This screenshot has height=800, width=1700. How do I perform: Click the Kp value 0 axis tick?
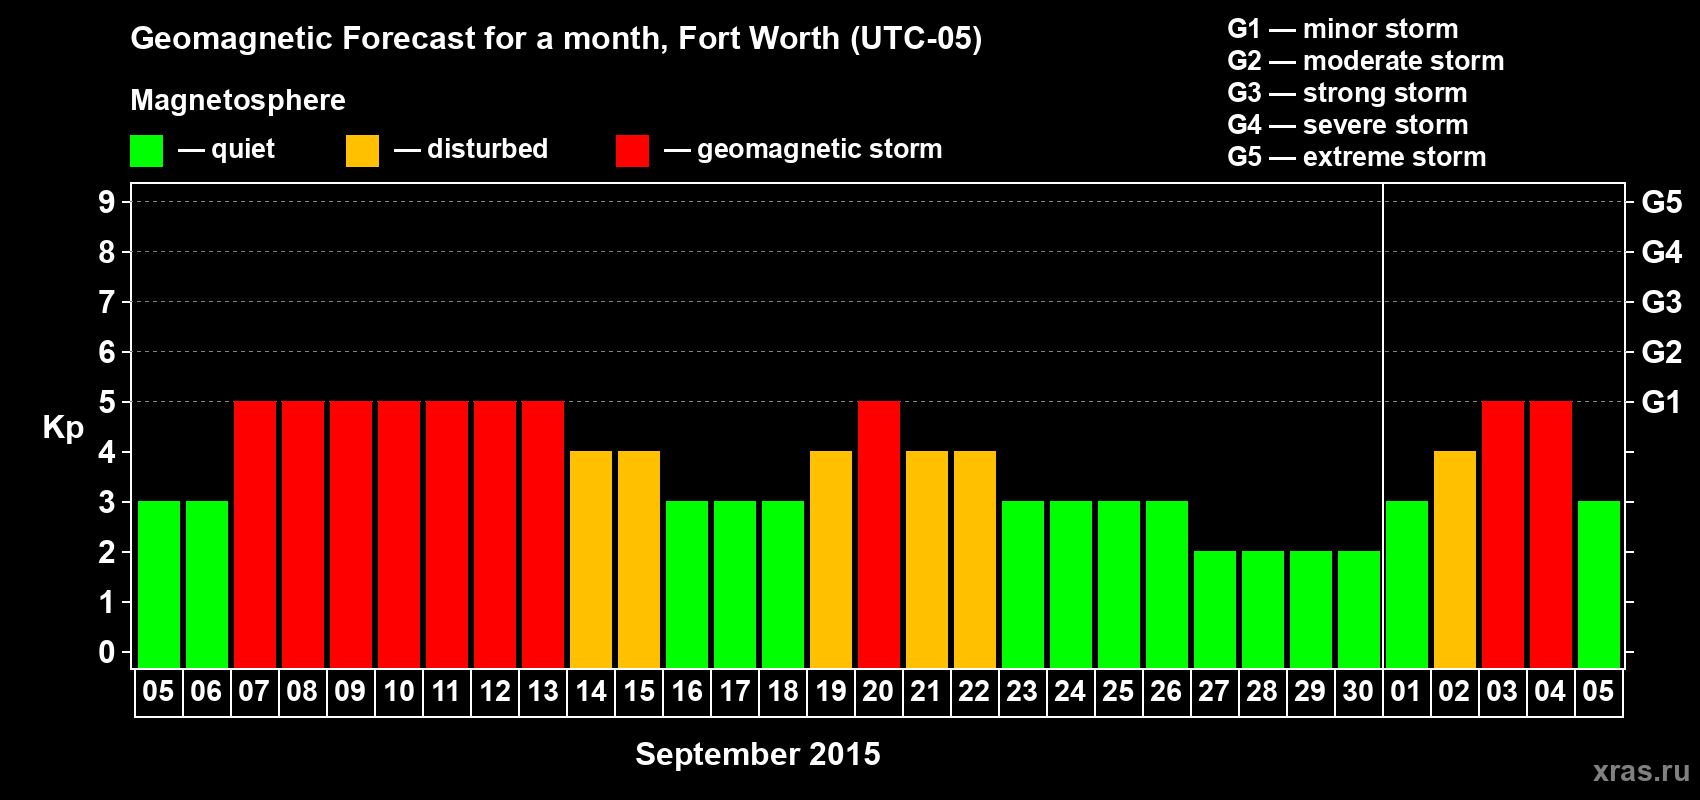click(x=107, y=652)
